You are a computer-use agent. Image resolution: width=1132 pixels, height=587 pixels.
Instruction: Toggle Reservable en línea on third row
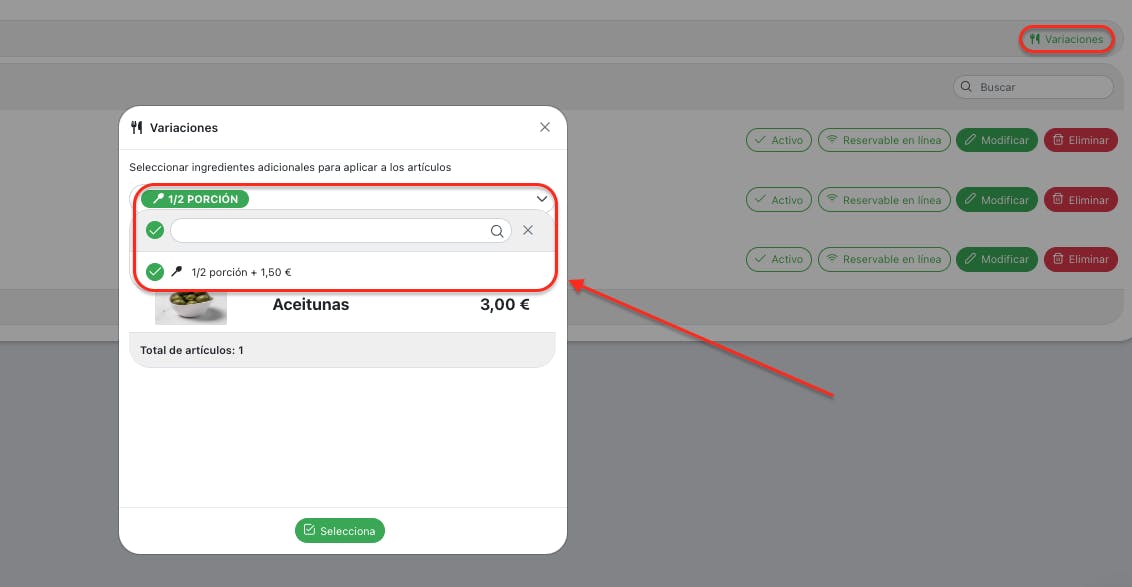click(884, 259)
